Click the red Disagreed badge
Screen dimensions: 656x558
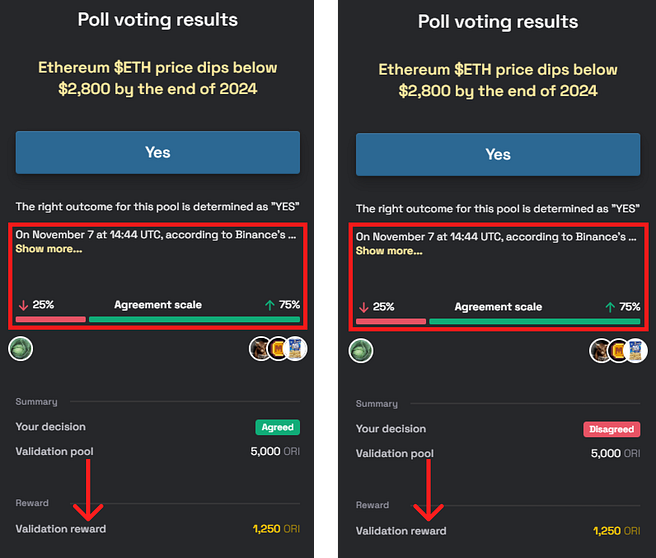611,429
